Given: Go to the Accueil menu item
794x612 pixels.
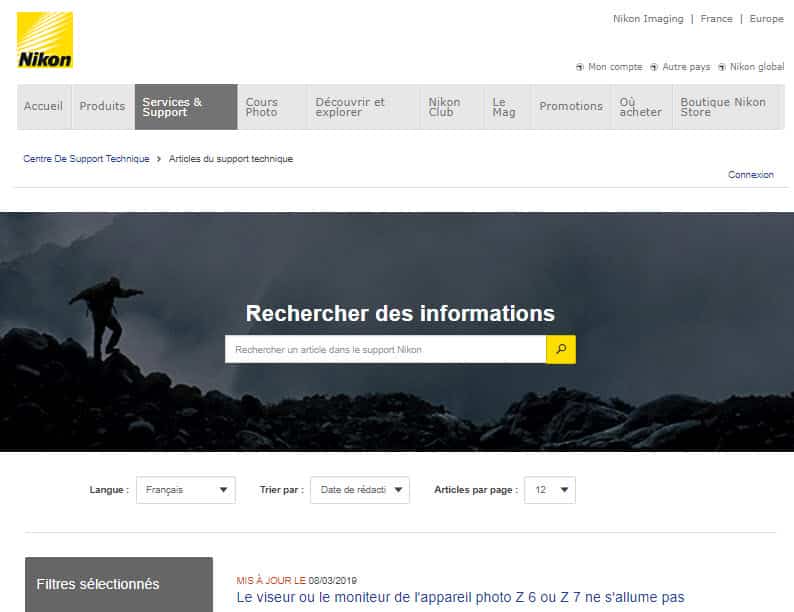Looking at the screenshot, I should pyautogui.click(x=44, y=106).
